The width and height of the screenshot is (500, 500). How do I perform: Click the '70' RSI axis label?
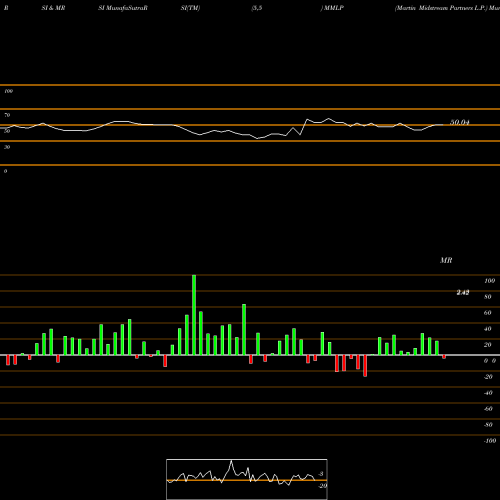[7, 115]
